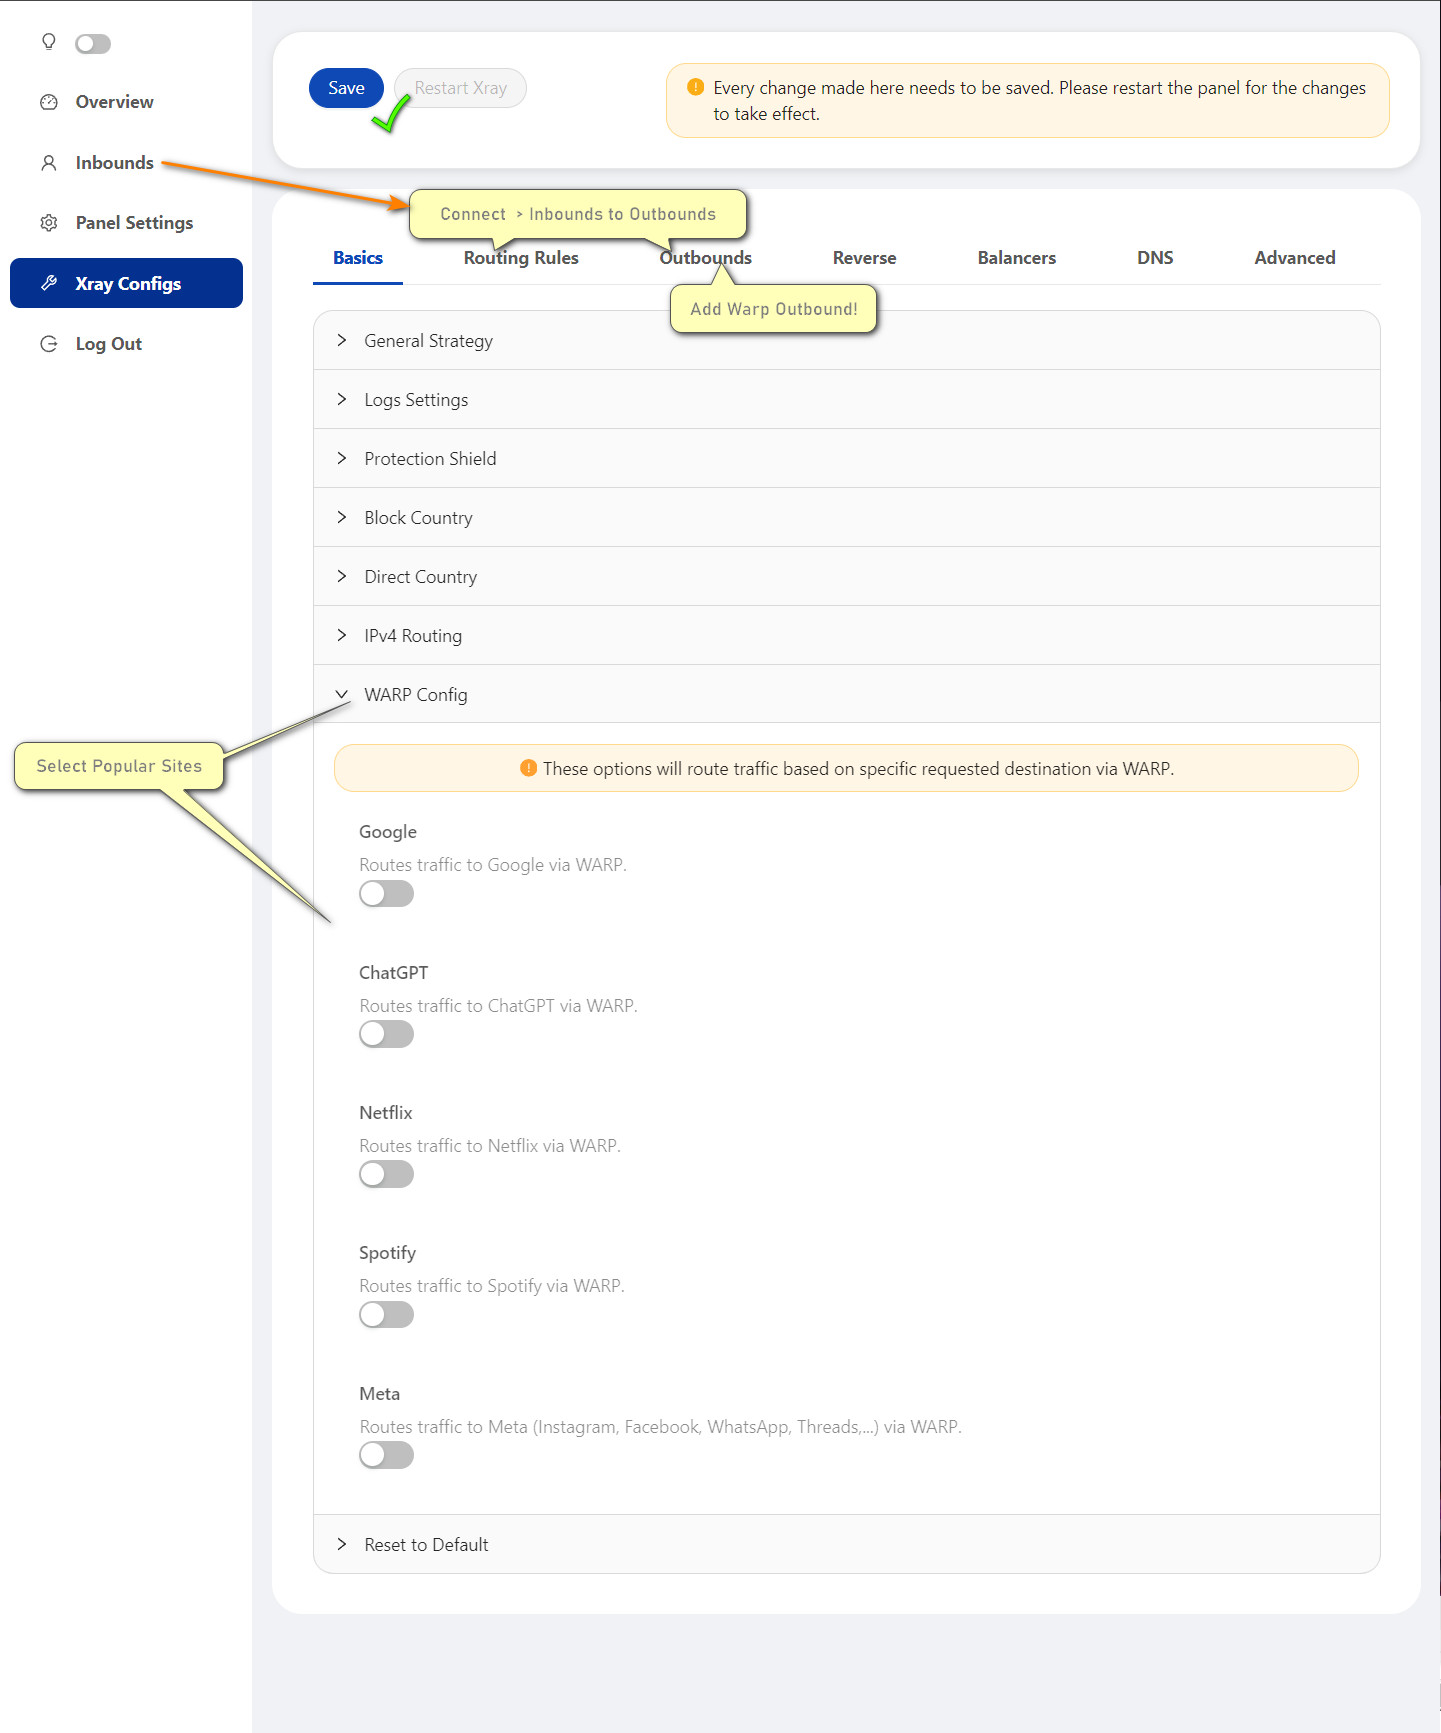This screenshot has width=1441, height=1733.
Task: Open the Reverse tab
Action: [x=865, y=258]
